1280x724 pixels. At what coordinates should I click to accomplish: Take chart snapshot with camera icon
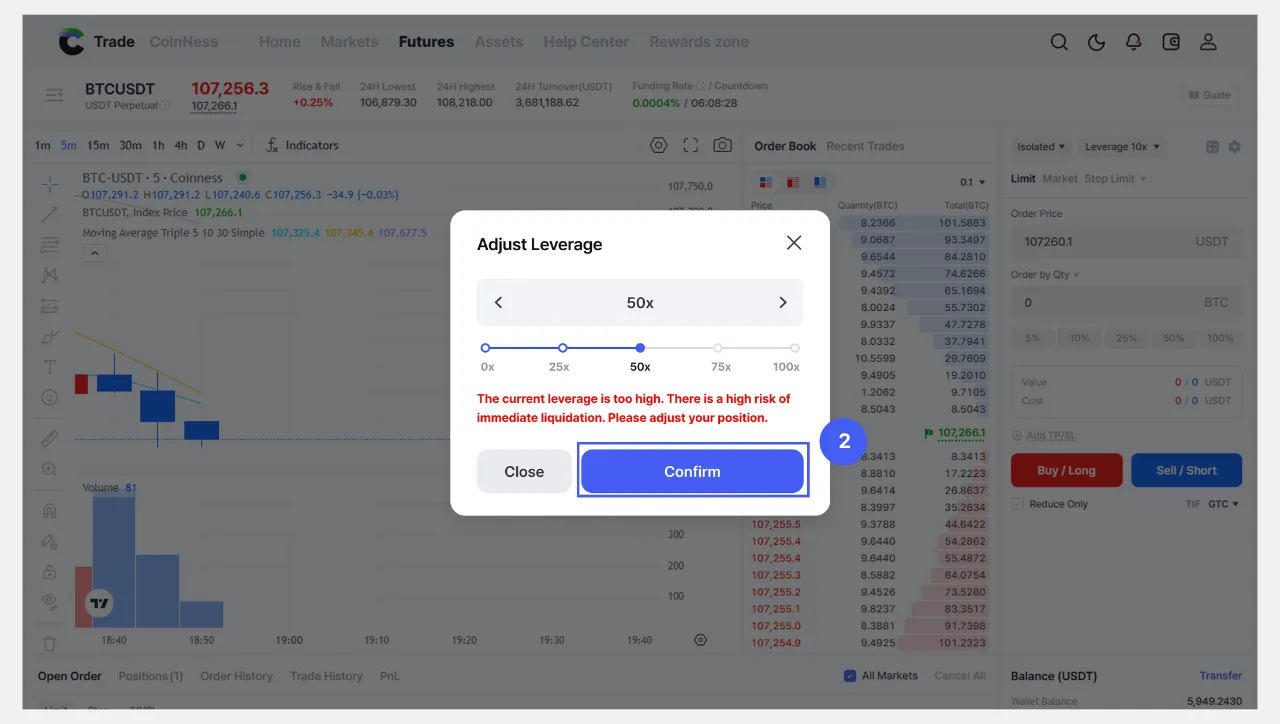tap(722, 145)
